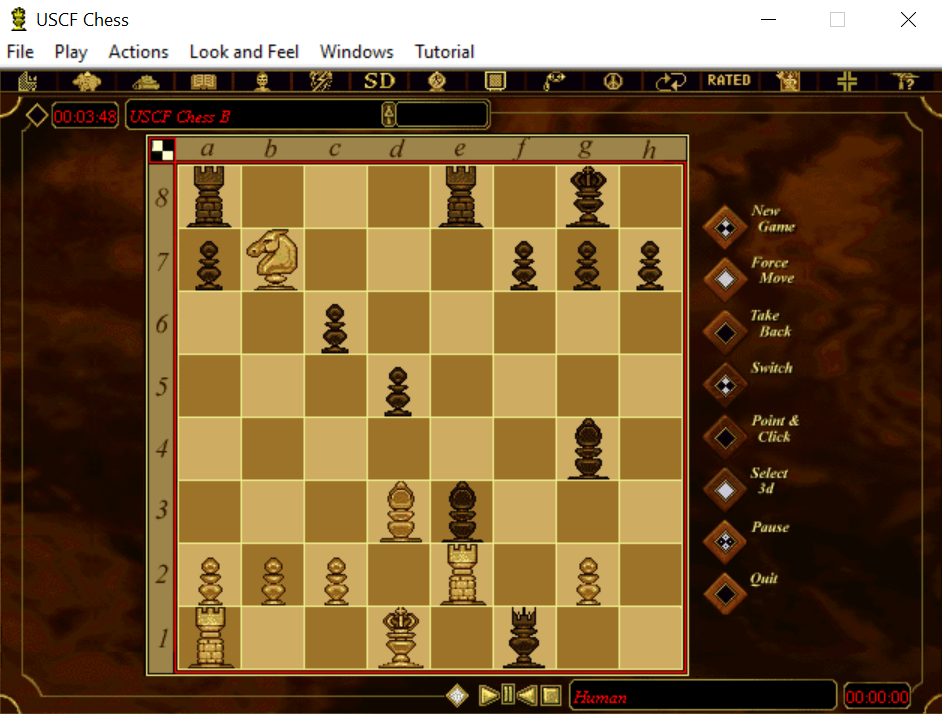Click the person bust toolbar icon
This screenshot has height=714, width=942.
point(262,81)
